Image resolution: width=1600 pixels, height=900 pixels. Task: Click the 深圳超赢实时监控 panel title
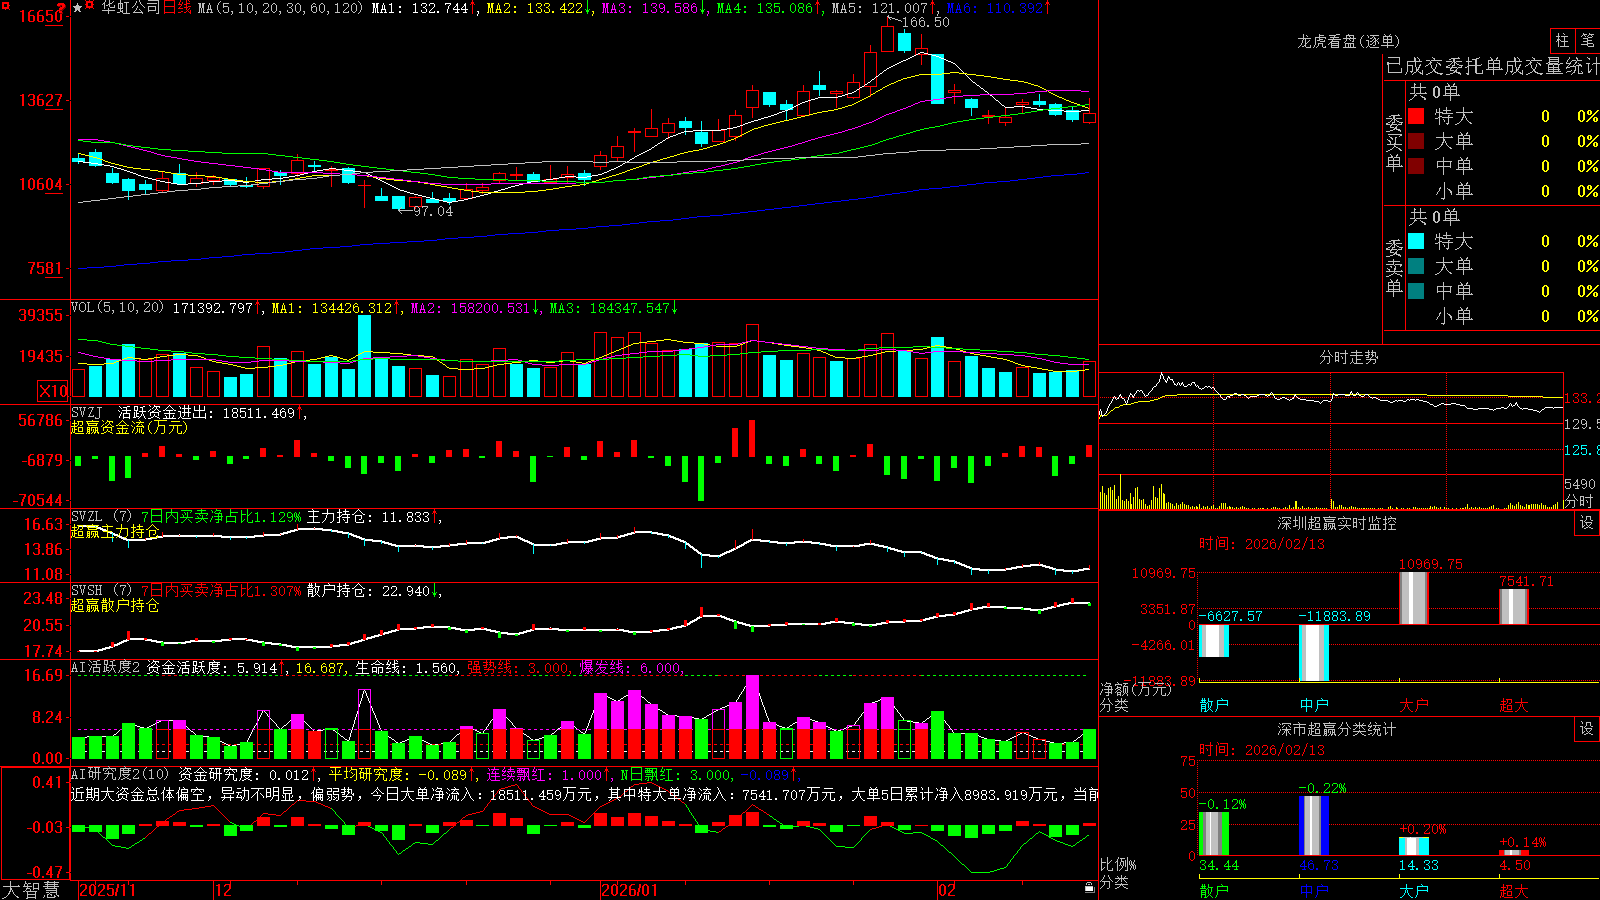(x=1337, y=523)
